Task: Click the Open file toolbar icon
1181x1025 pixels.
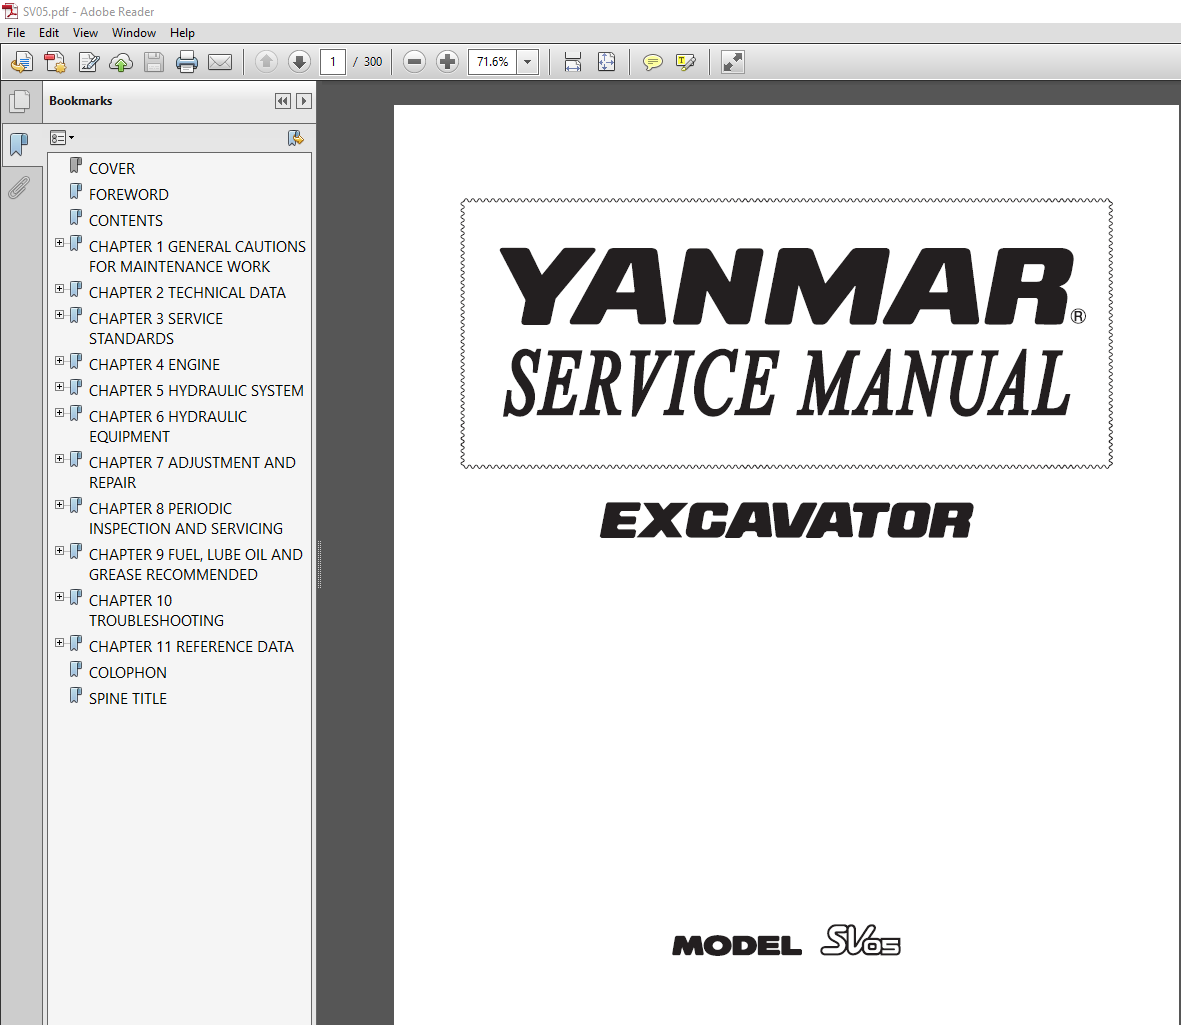Action: (22, 62)
